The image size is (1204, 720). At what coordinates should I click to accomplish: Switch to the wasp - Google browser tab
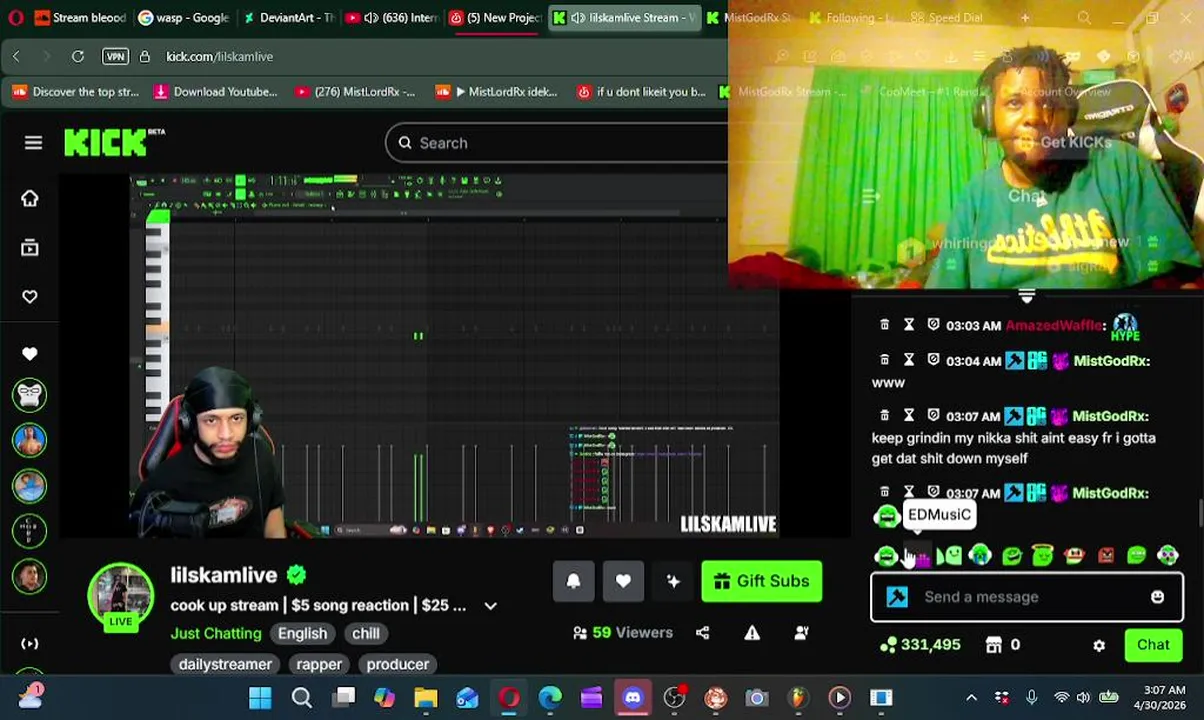184,17
